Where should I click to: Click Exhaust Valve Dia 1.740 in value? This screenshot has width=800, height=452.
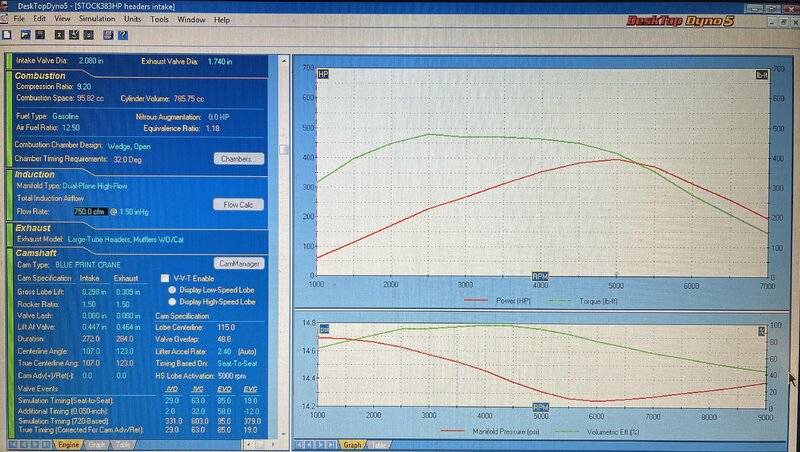click(220, 61)
